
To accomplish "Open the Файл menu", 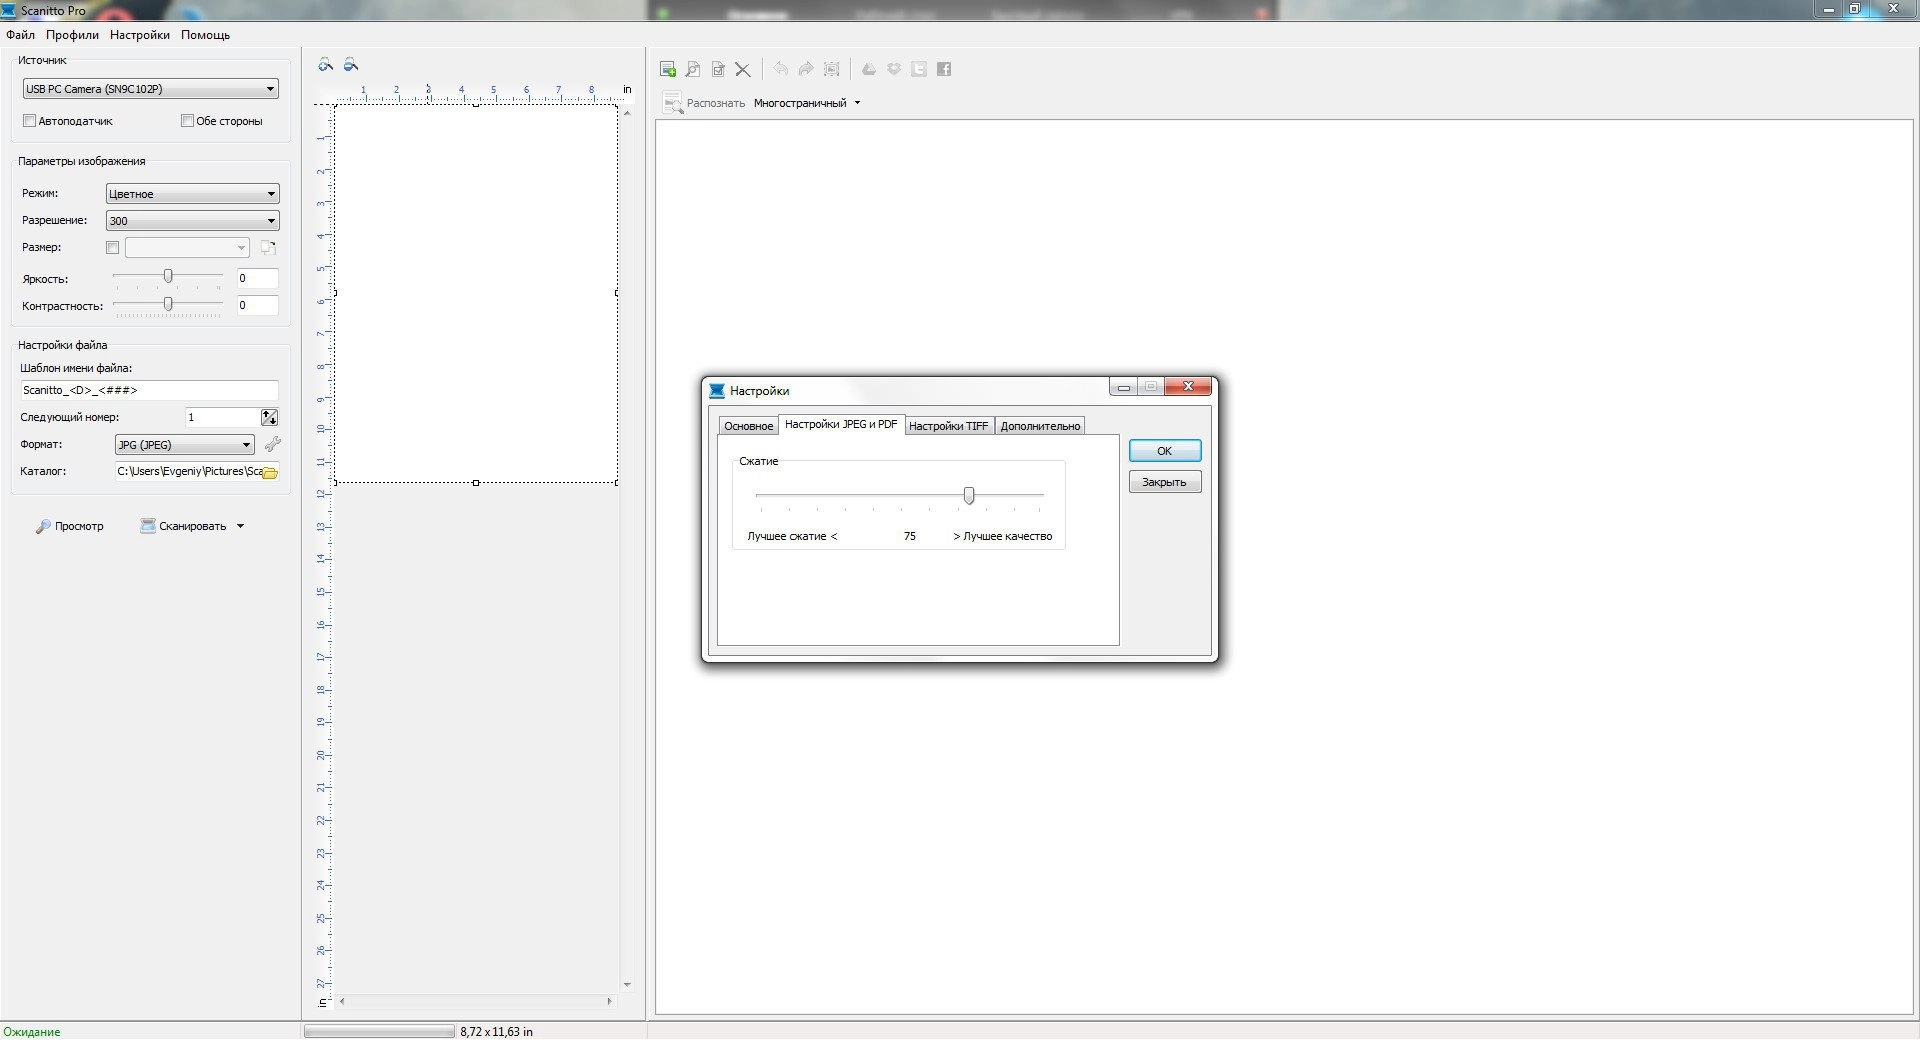I will [x=20, y=35].
